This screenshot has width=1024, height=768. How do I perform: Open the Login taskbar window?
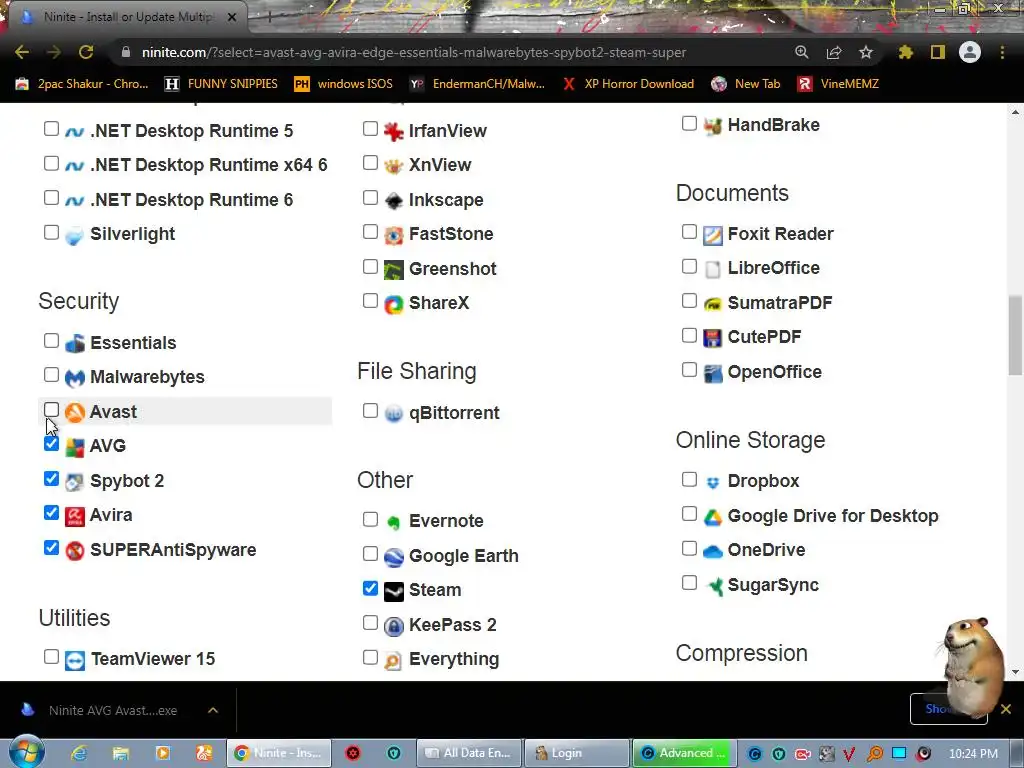pos(576,753)
